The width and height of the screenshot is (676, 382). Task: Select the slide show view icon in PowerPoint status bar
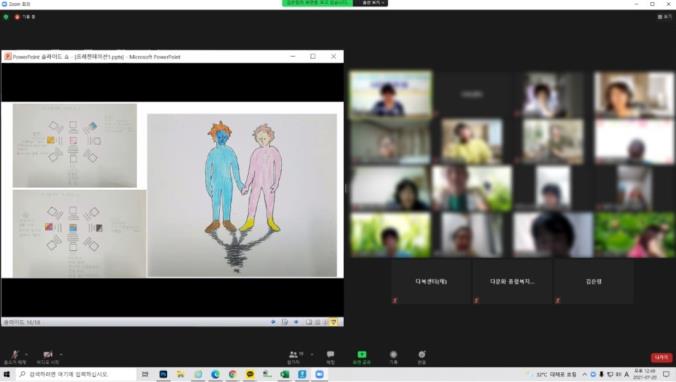point(333,322)
